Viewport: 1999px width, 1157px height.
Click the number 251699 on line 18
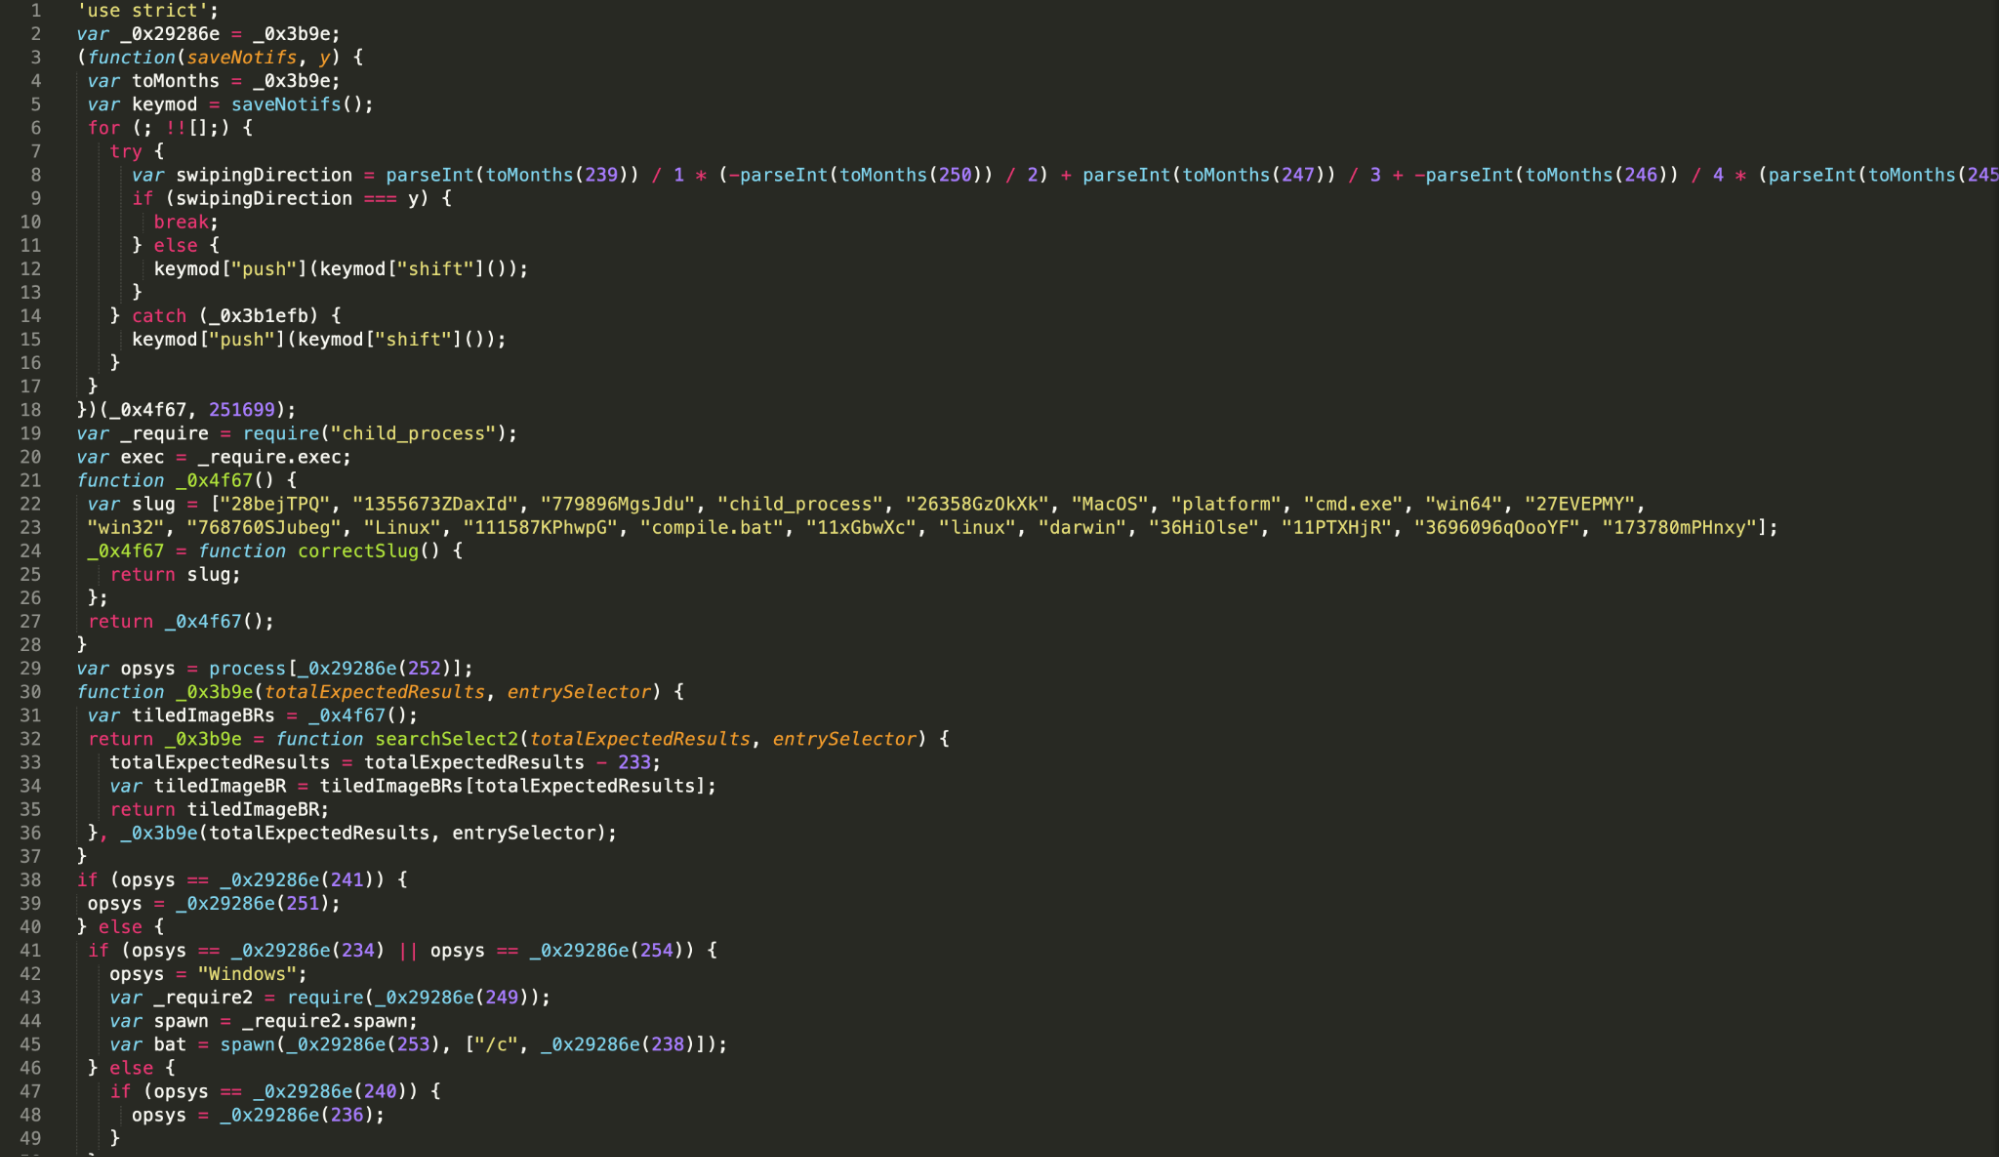point(241,410)
